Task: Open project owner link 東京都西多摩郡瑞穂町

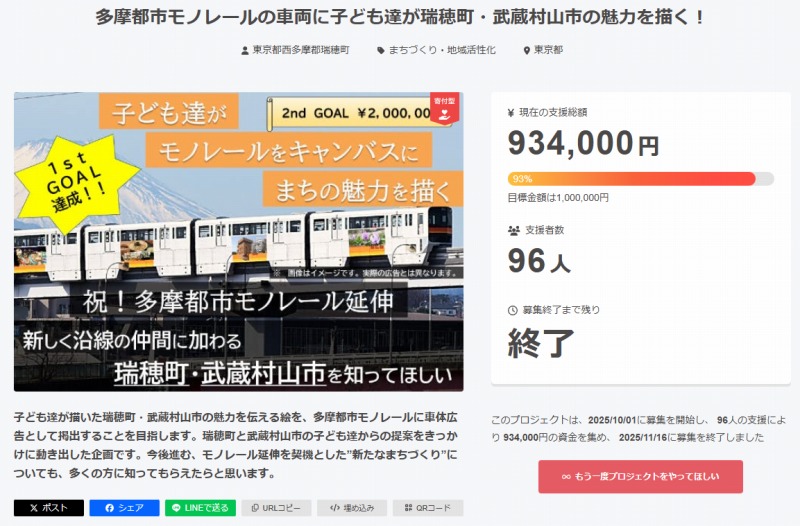Action: point(300,50)
